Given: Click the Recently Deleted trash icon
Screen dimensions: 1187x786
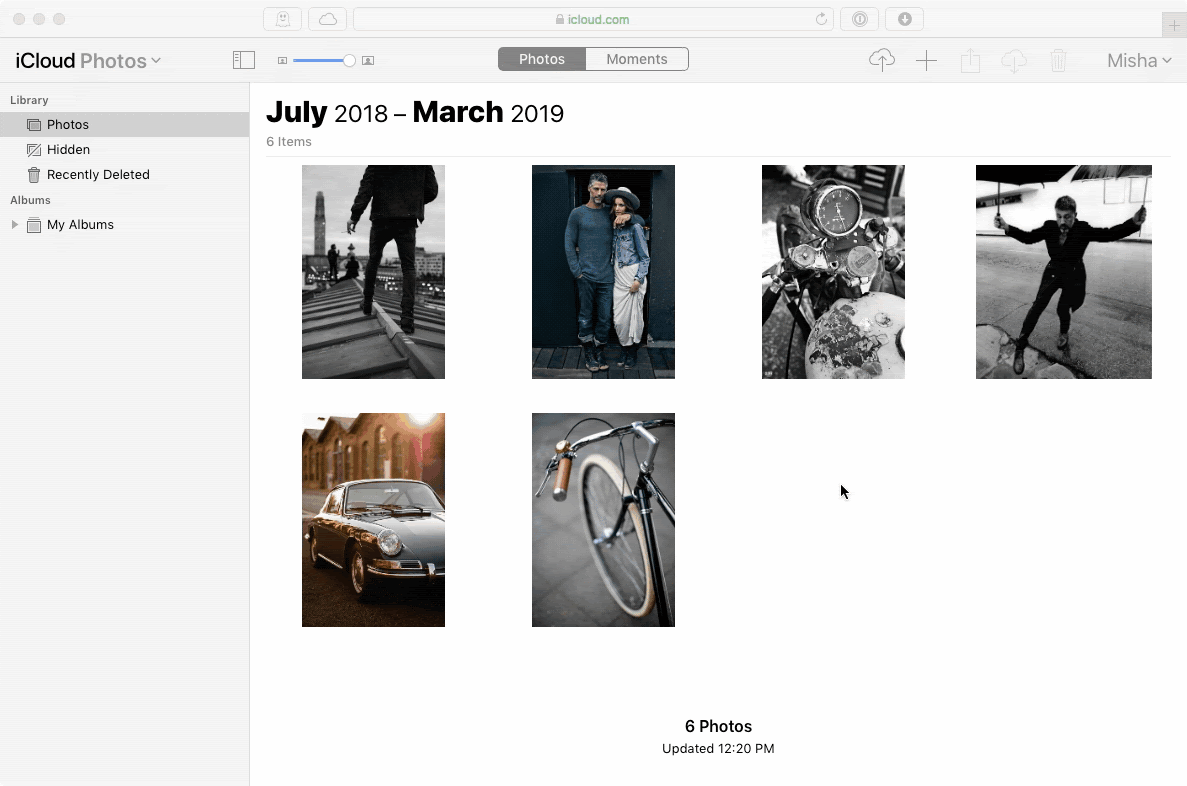Looking at the screenshot, I should tap(34, 175).
